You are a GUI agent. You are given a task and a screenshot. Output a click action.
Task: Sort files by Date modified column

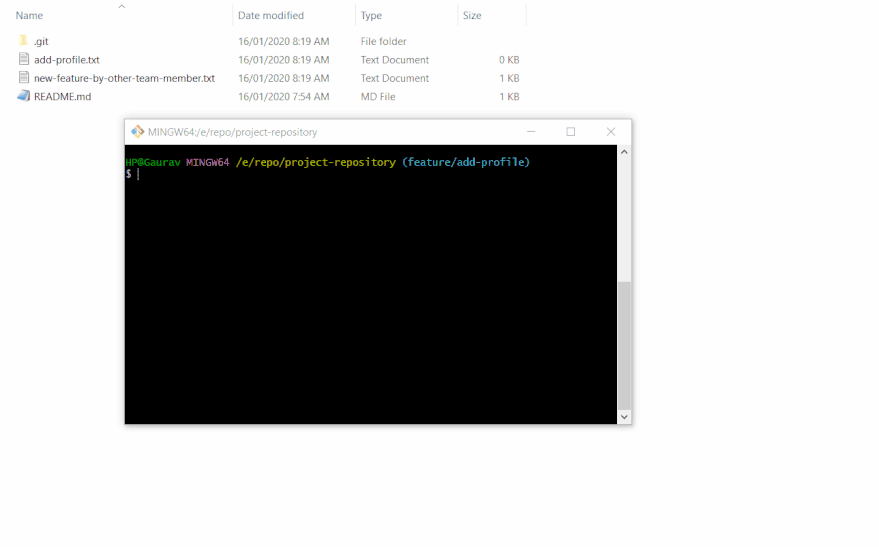(271, 16)
